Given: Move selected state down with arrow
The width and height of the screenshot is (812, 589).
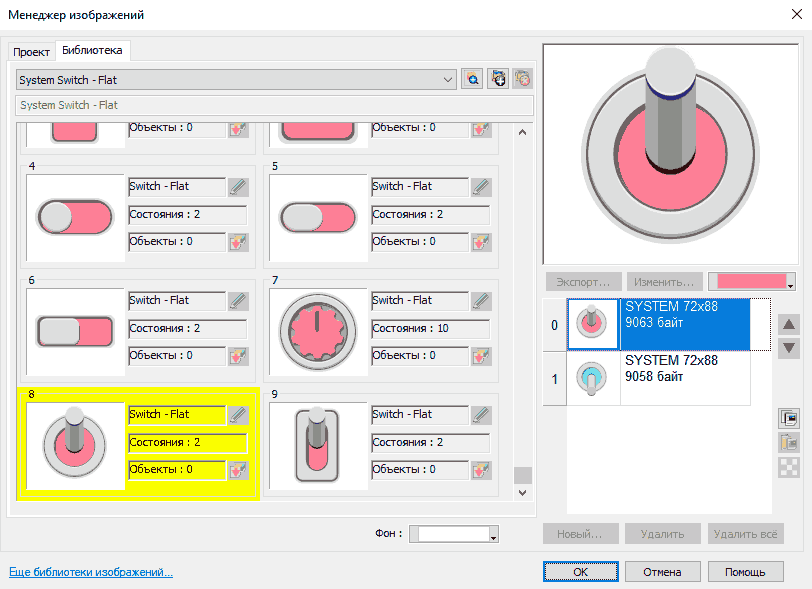Looking at the screenshot, I should click(789, 348).
